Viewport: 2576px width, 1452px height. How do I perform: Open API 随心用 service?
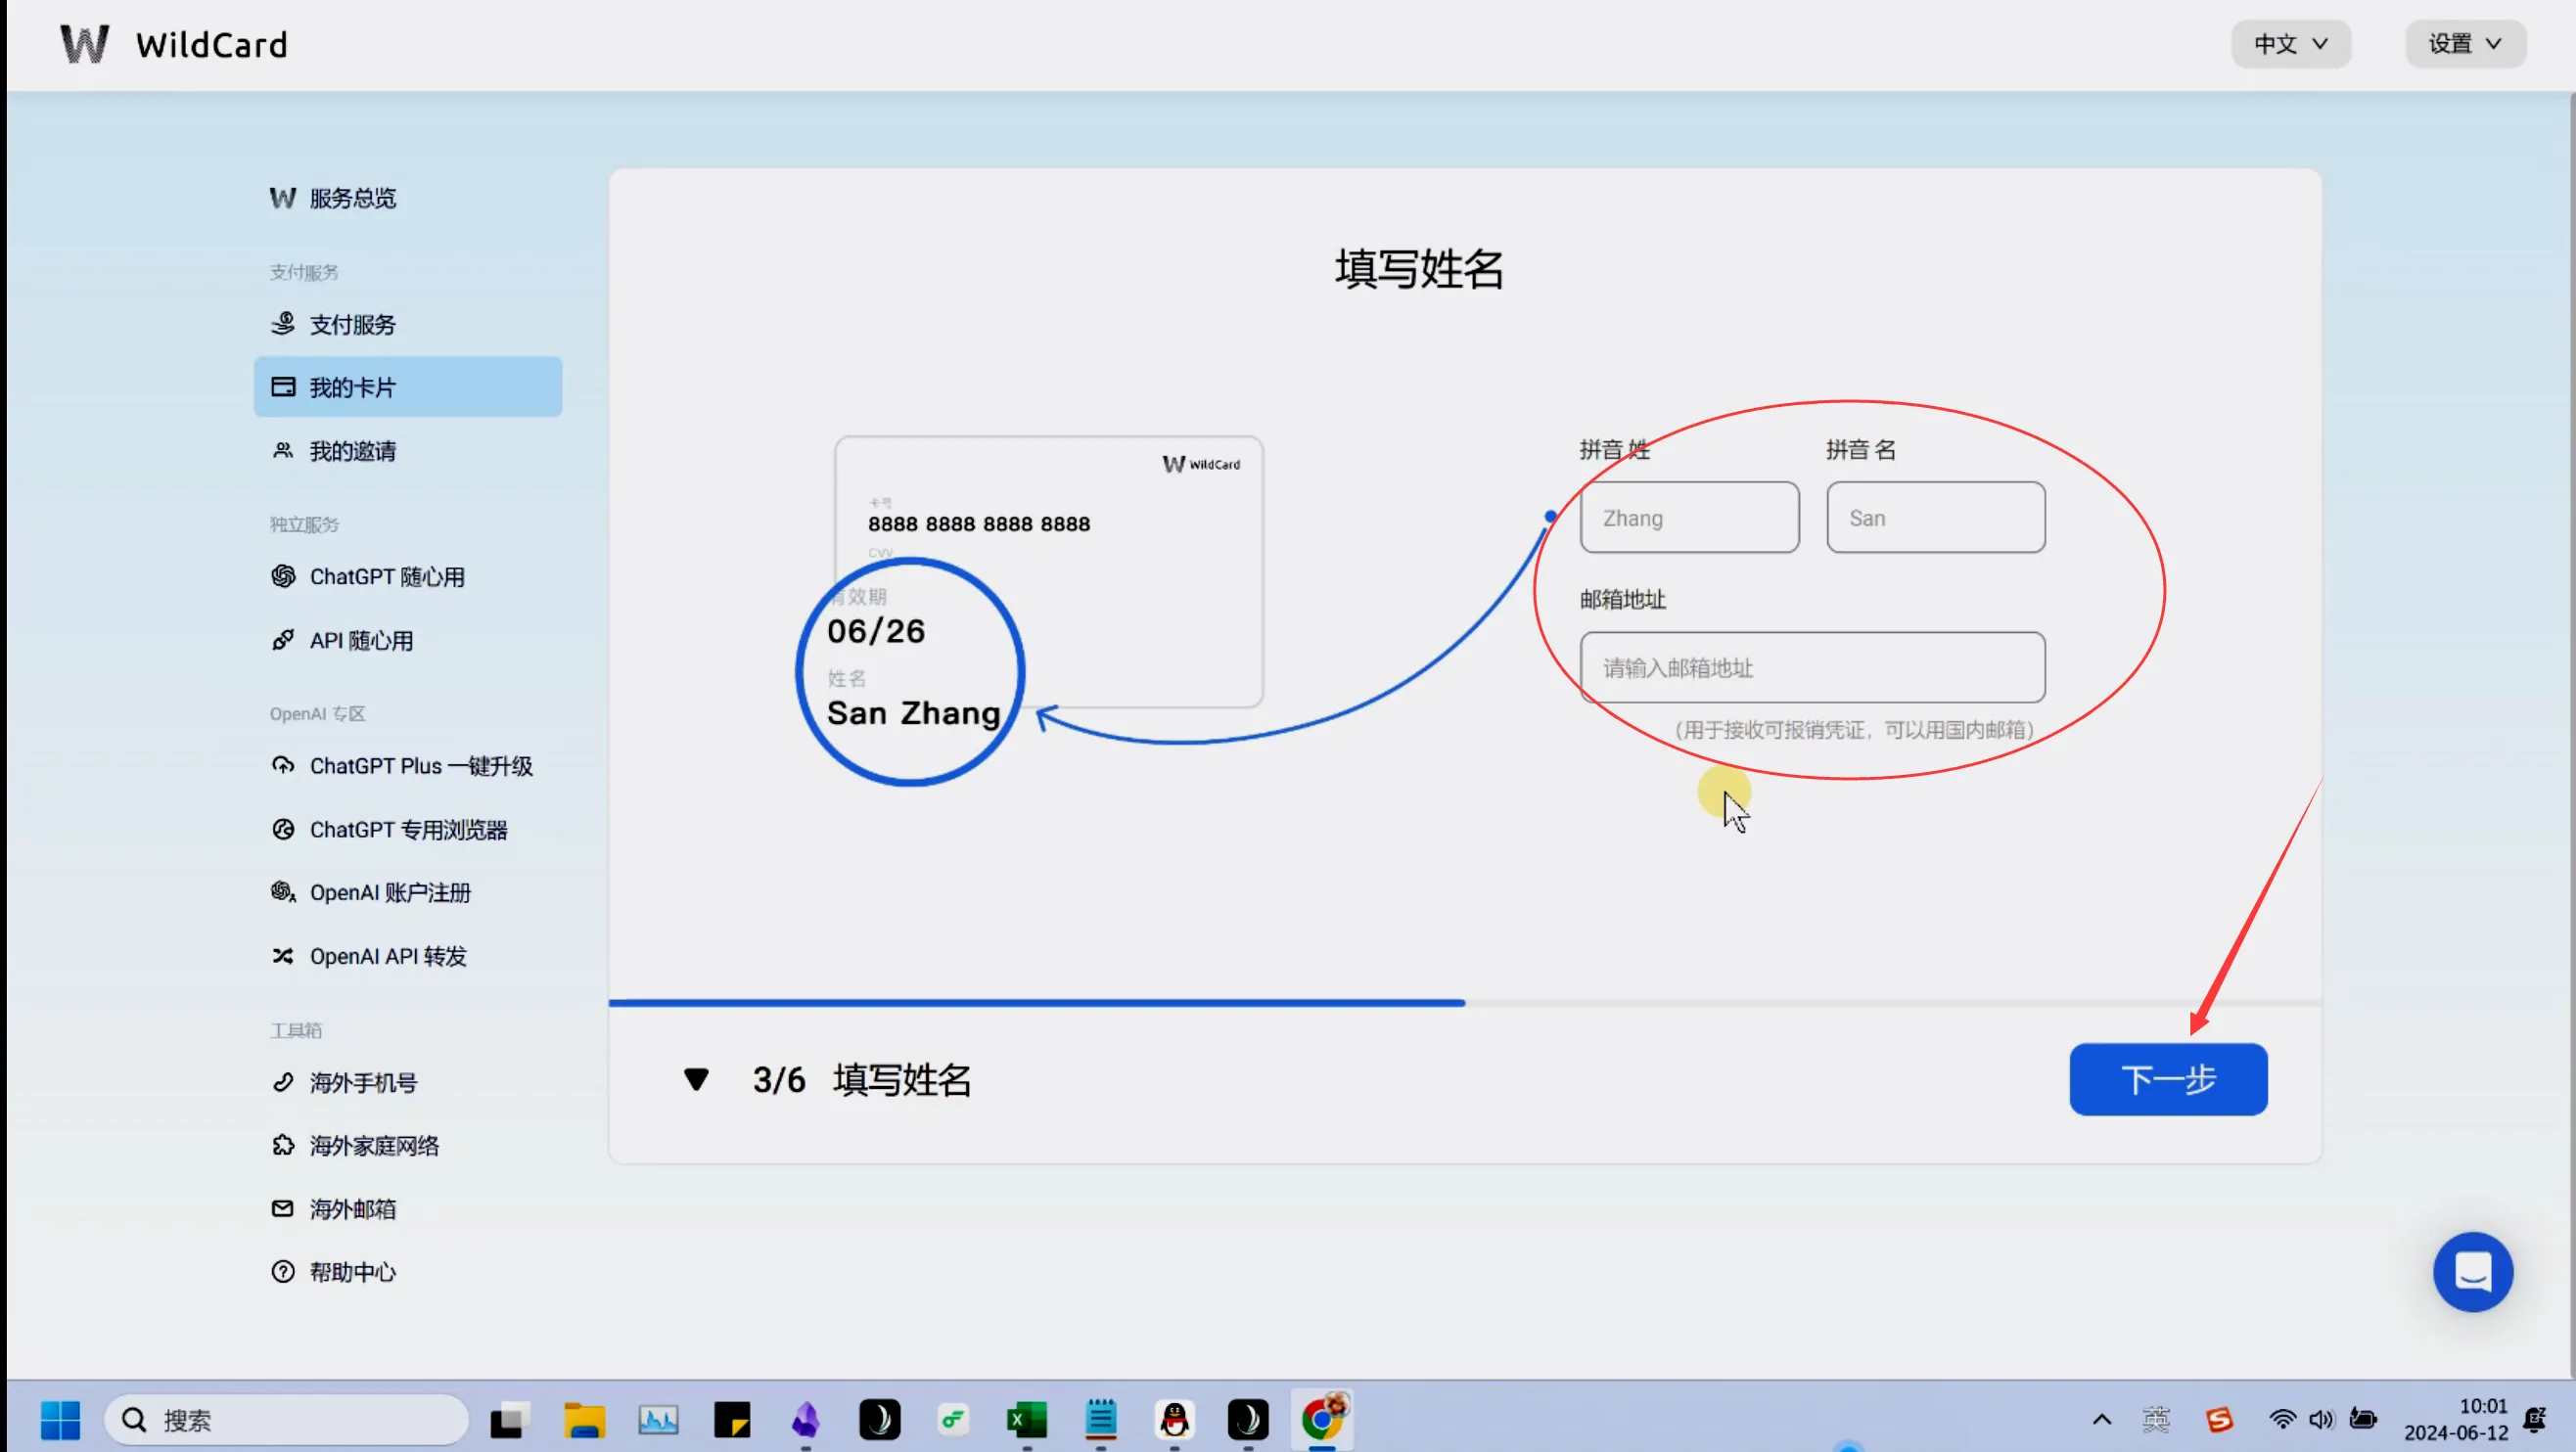point(361,640)
